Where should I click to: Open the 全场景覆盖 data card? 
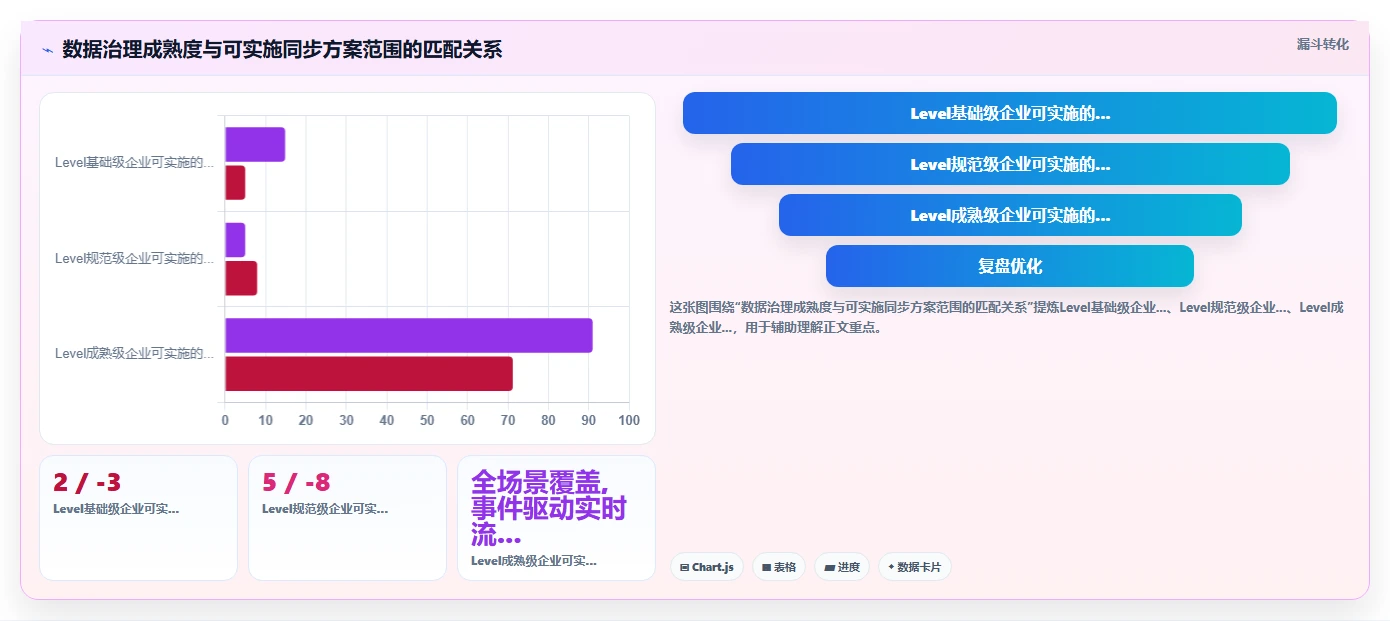(557, 518)
